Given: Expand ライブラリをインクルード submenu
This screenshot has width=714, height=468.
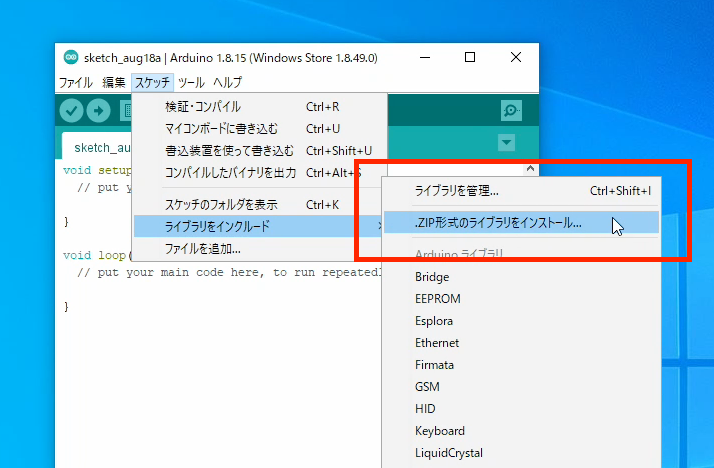Looking at the screenshot, I should (x=259, y=226).
